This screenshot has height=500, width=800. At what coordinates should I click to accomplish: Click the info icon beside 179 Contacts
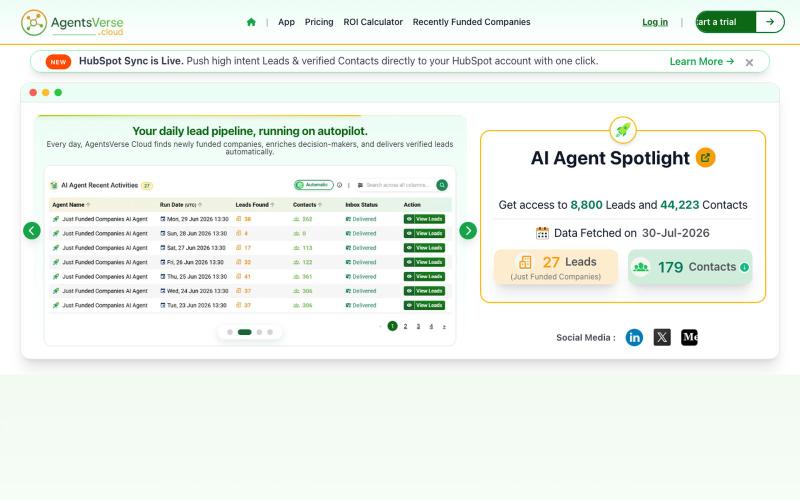pyautogui.click(x=744, y=267)
